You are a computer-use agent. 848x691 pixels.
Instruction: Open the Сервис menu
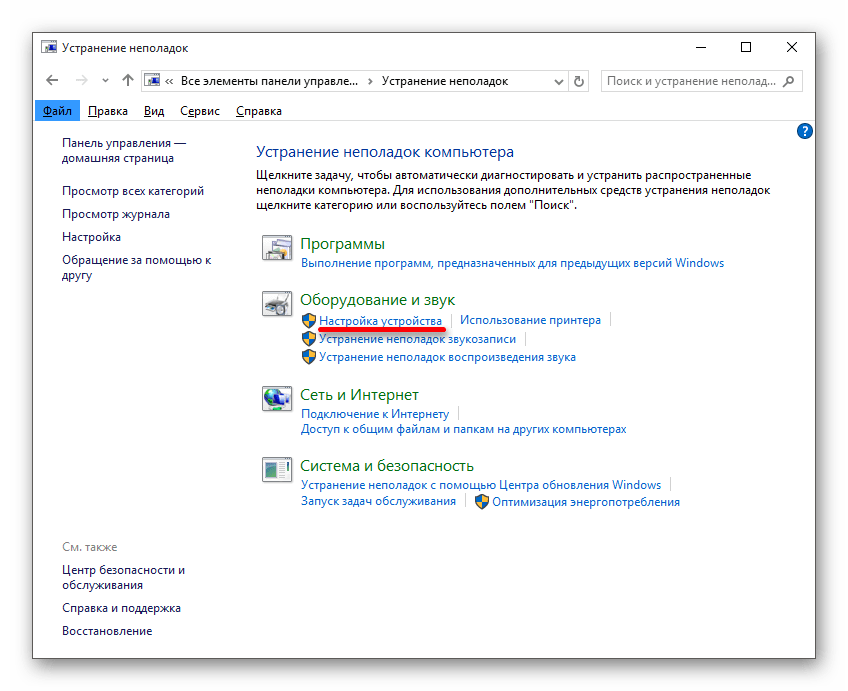coord(200,111)
